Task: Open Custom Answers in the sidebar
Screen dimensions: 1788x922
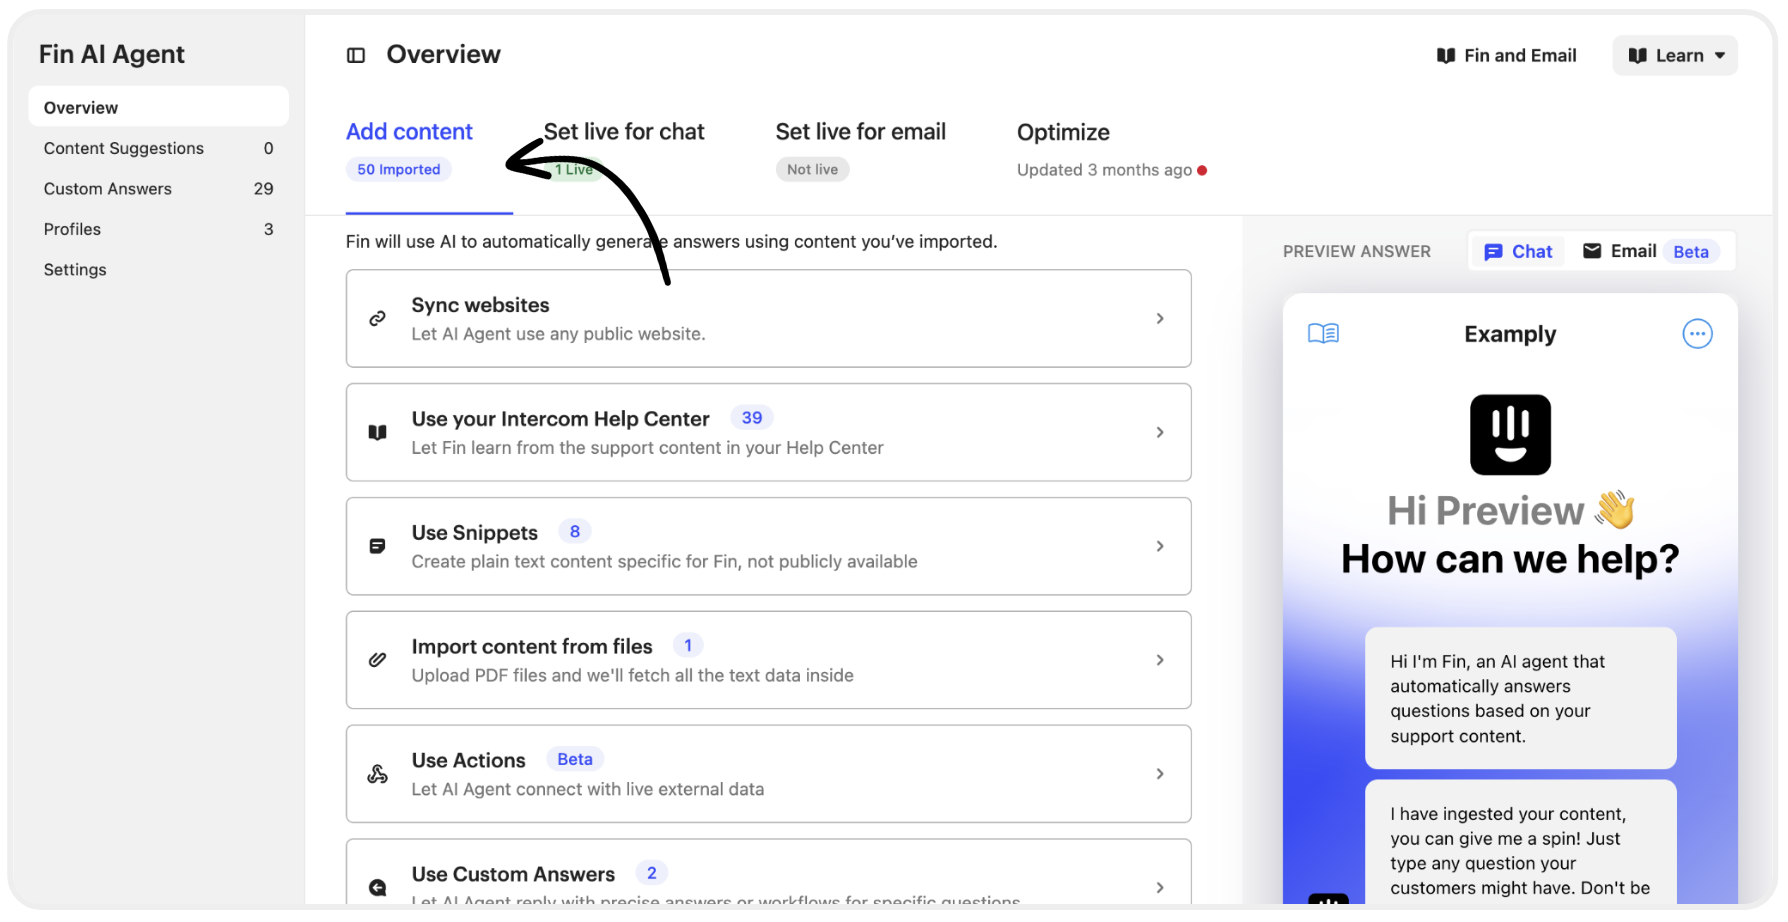Action: tap(159, 189)
